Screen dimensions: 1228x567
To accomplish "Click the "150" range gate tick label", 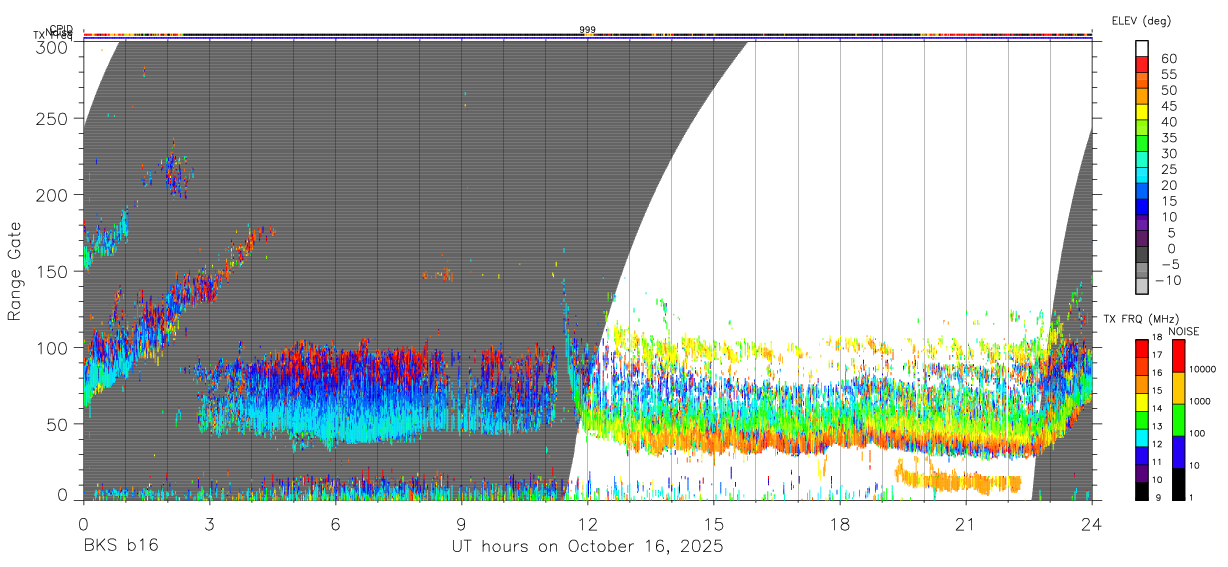I will 54,271.
